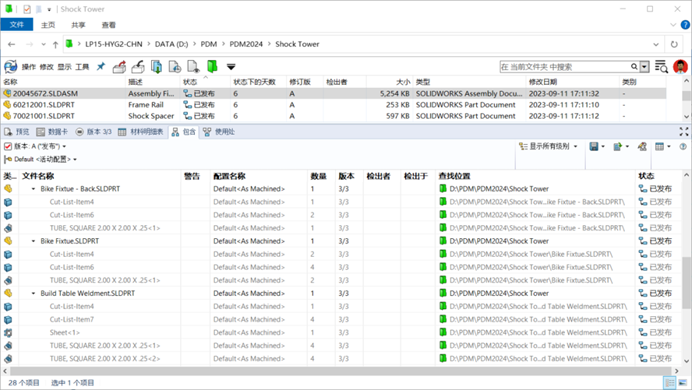The width and height of the screenshot is (692, 390).
Task: Click the edit pencil icon in contains toolbar
Action: tap(642, 146)
